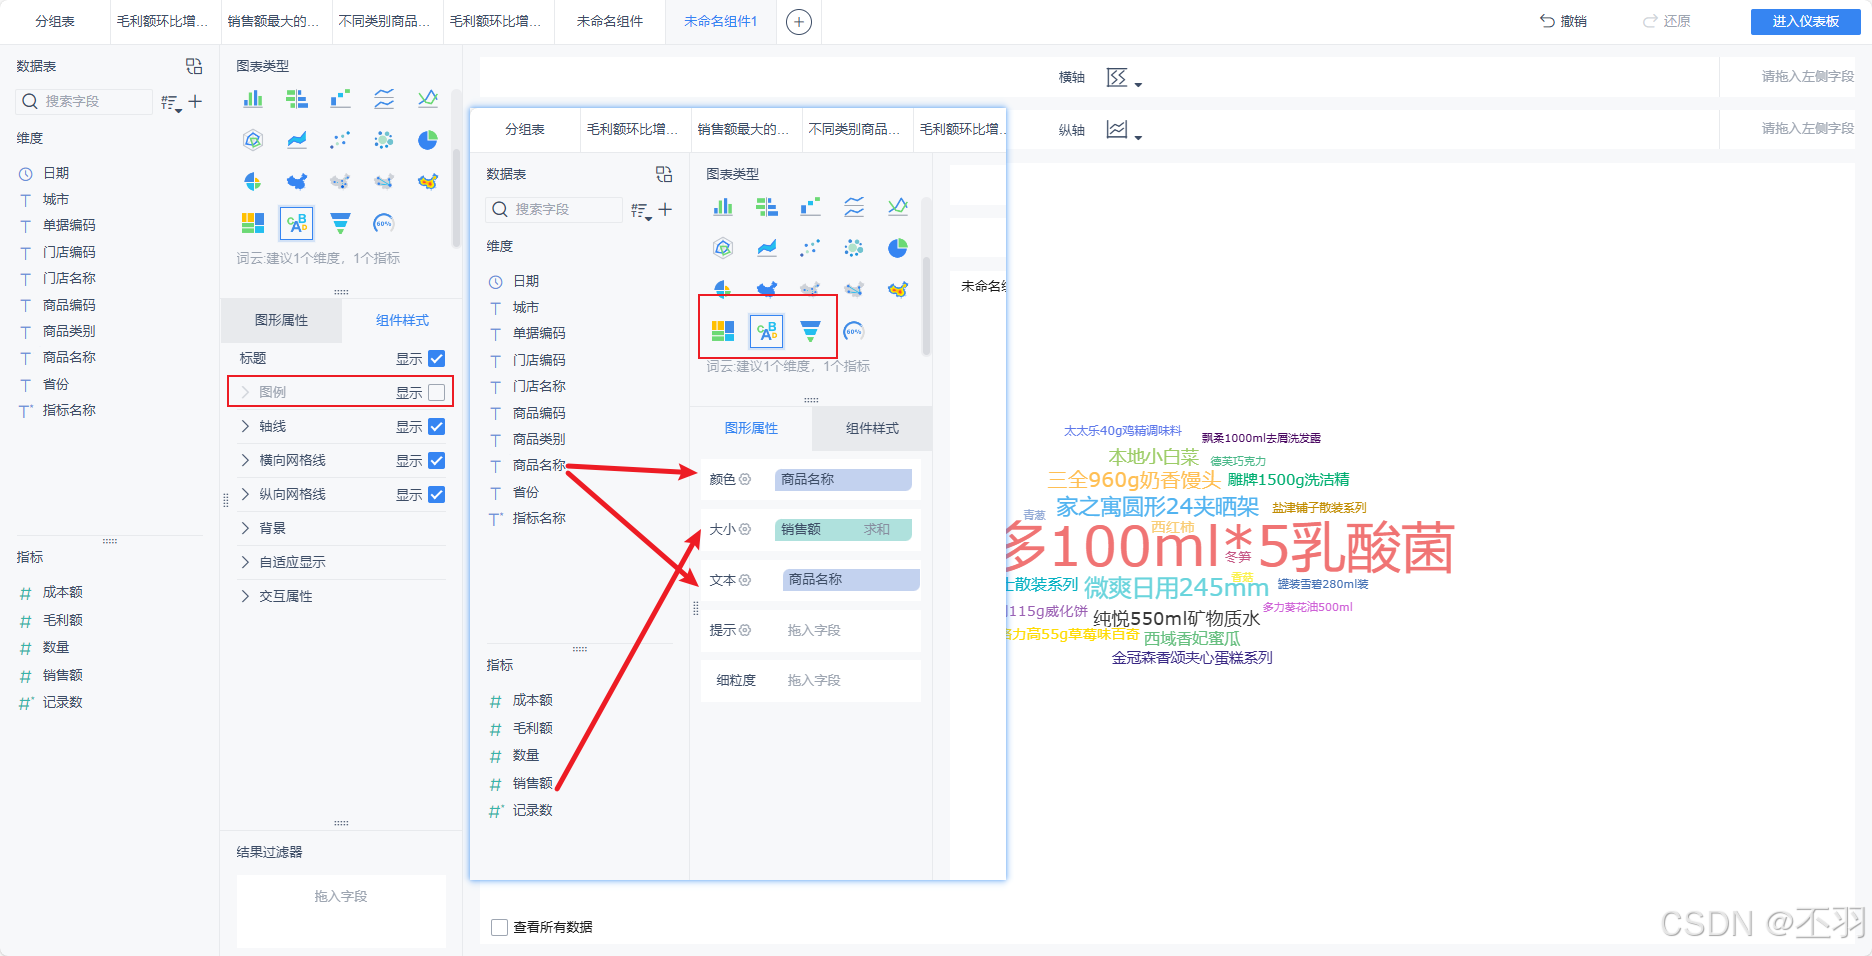Uncheck 纵向网格线 display checkbox
1872x956 pixels.
tap(437, 494)
